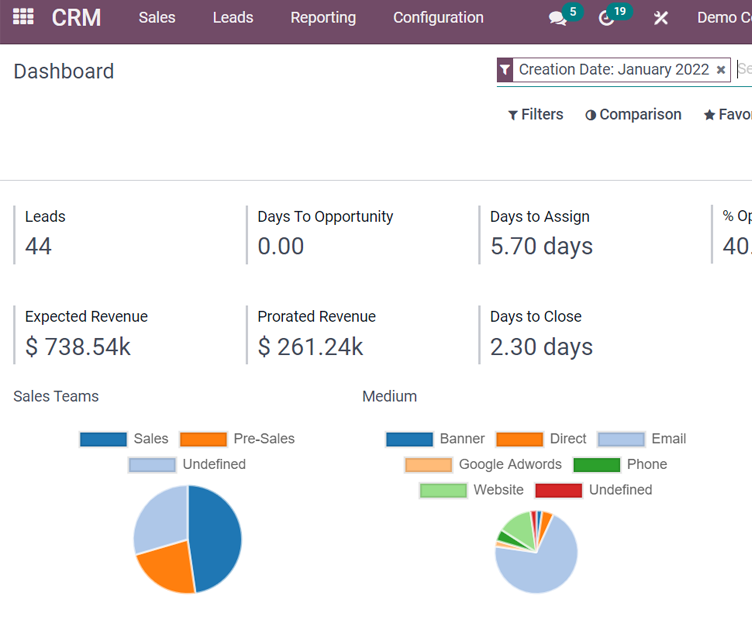Open the activities clock icon with badge 19
752x620 pixels.
tap(606, 18)
